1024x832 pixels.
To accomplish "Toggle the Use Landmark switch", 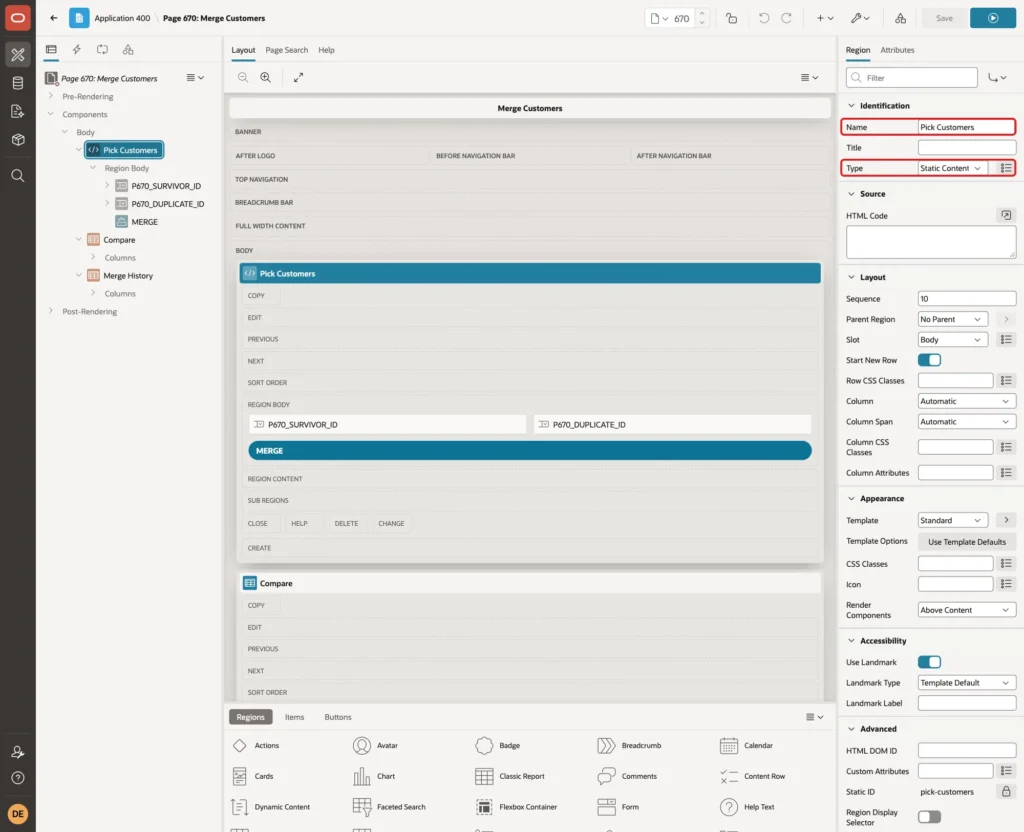I will pos(929,662).
